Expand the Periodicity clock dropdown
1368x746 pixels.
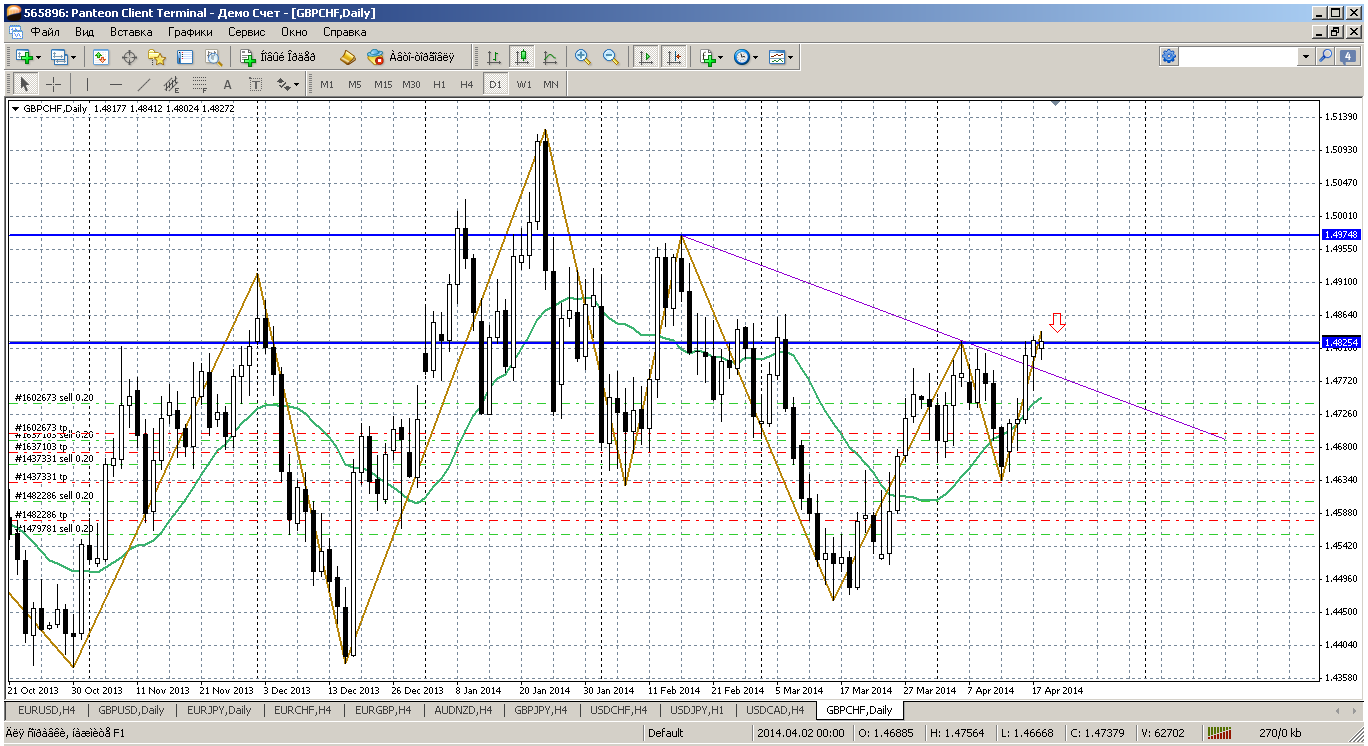pos(755,58)
